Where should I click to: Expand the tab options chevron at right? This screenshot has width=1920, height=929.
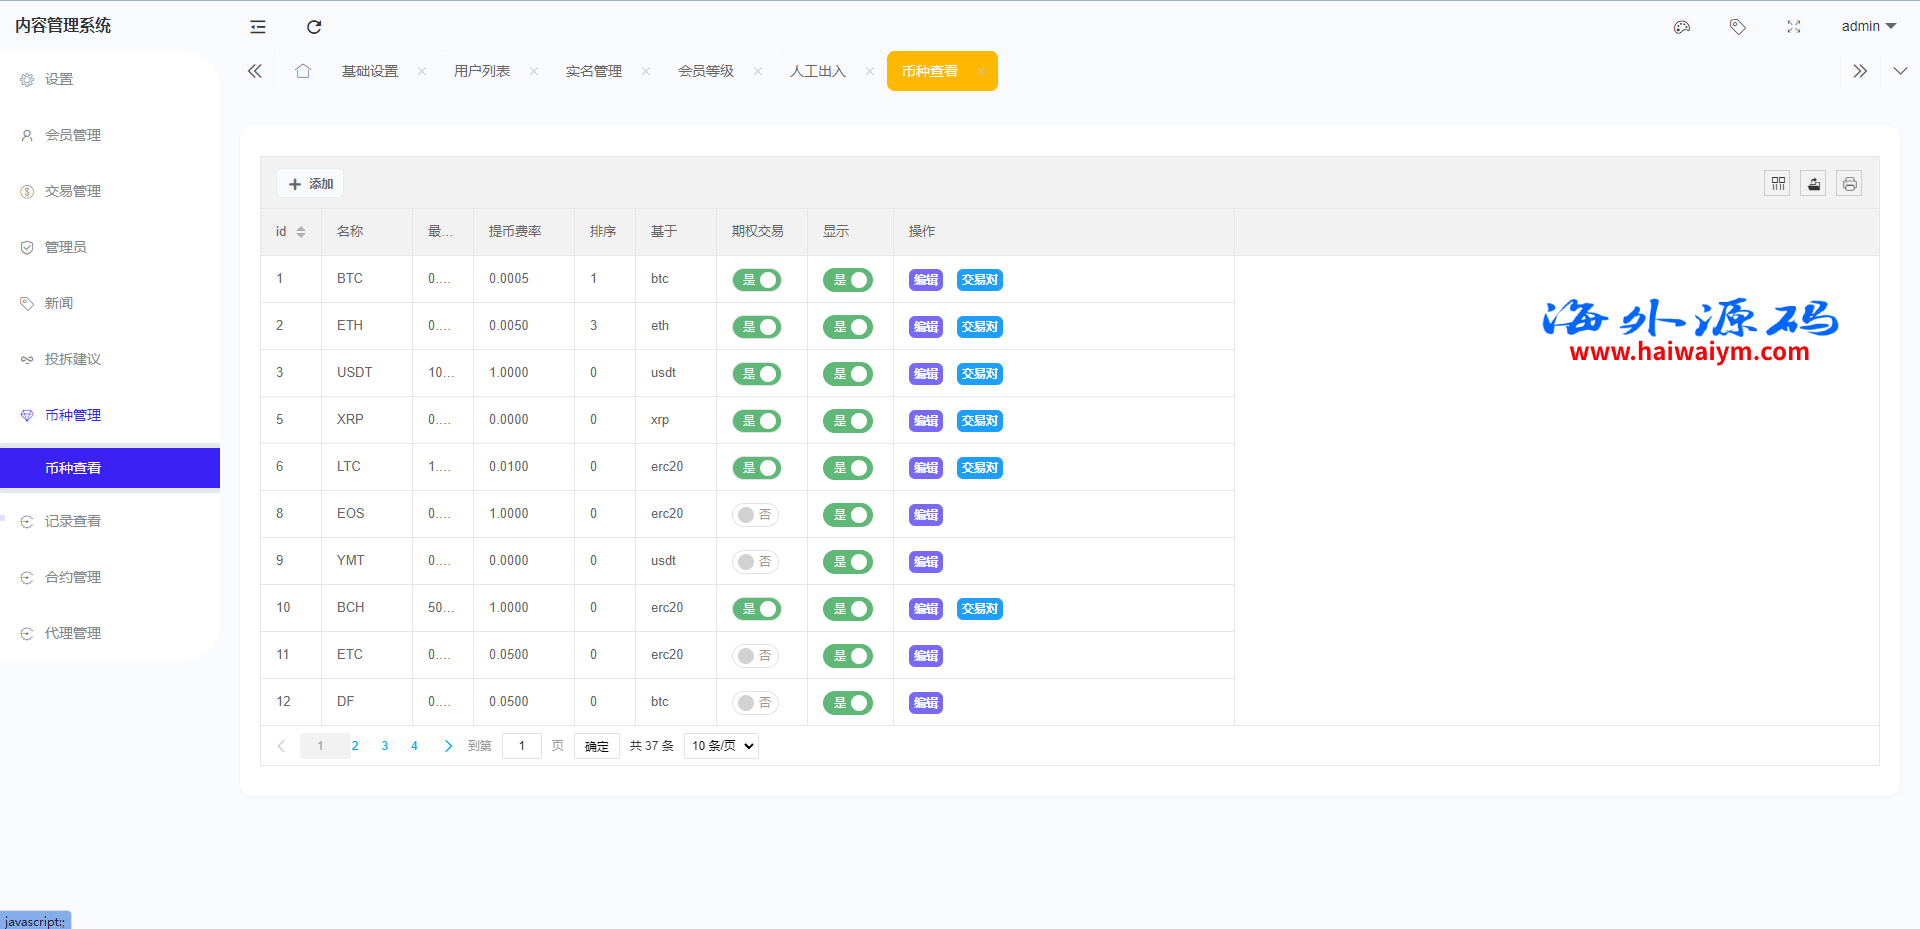point(1900,71)
